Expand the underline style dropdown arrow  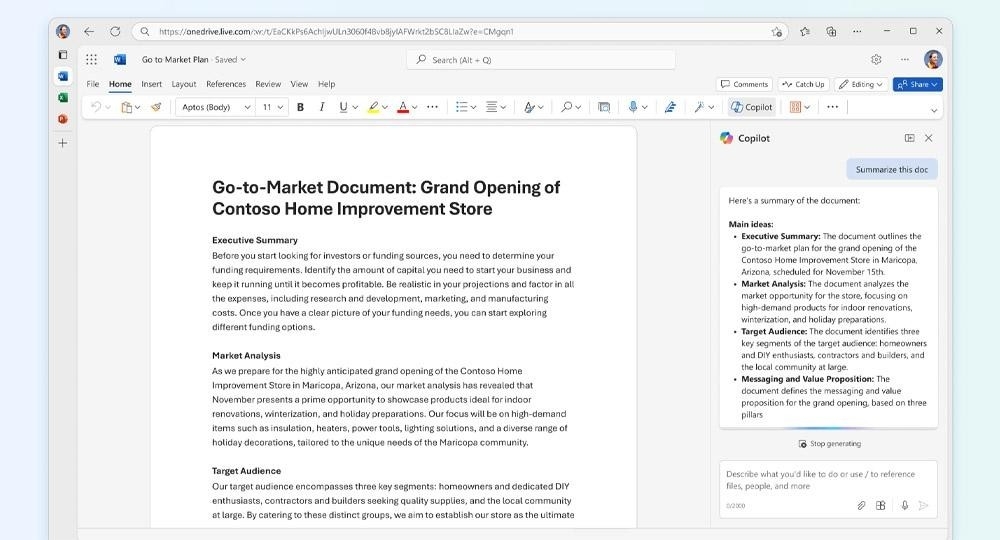[x=355, y=107]
